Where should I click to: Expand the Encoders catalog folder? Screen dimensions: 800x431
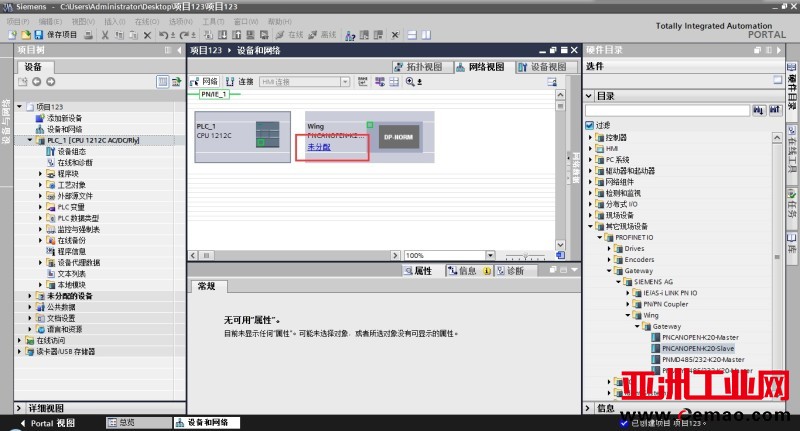point(609,260)
